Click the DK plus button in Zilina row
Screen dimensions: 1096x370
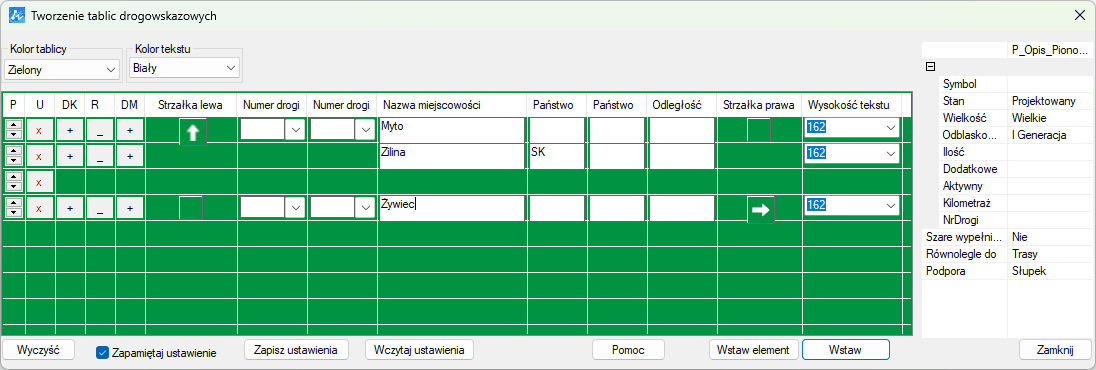[x=70, y=156]
